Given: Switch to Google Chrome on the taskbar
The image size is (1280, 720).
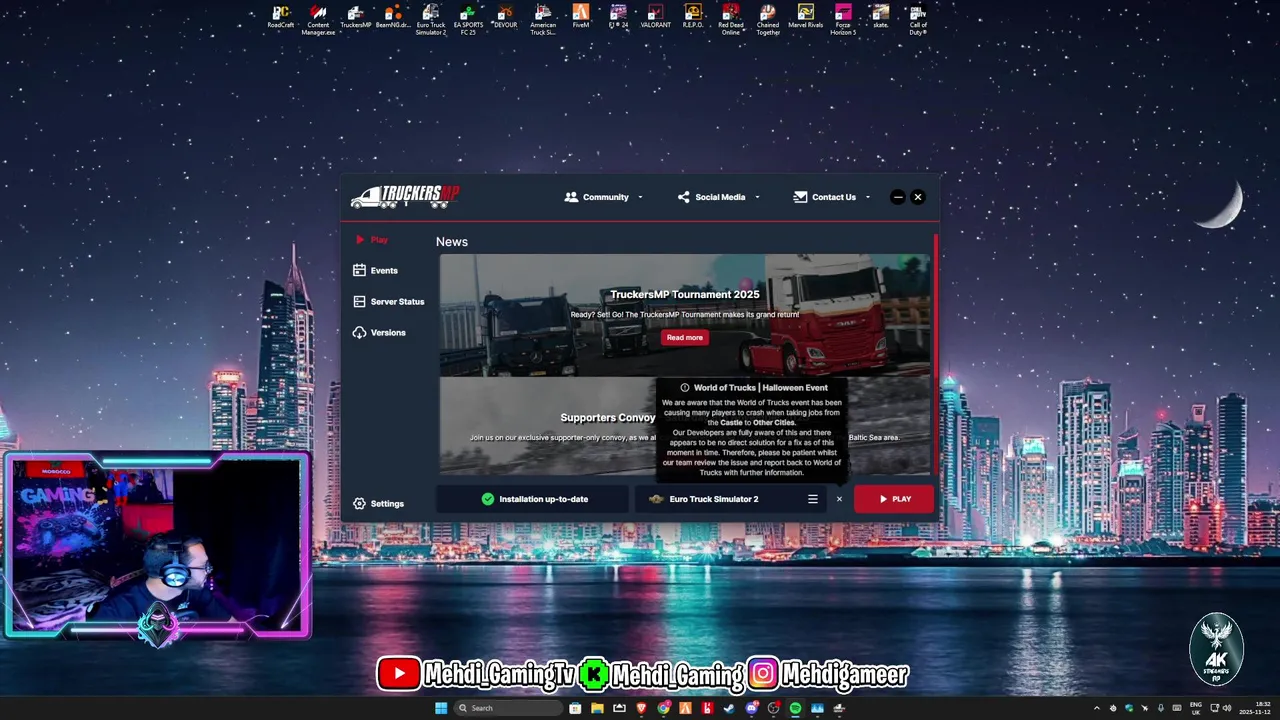Looking at the screenshot, I should coord(664,708).
